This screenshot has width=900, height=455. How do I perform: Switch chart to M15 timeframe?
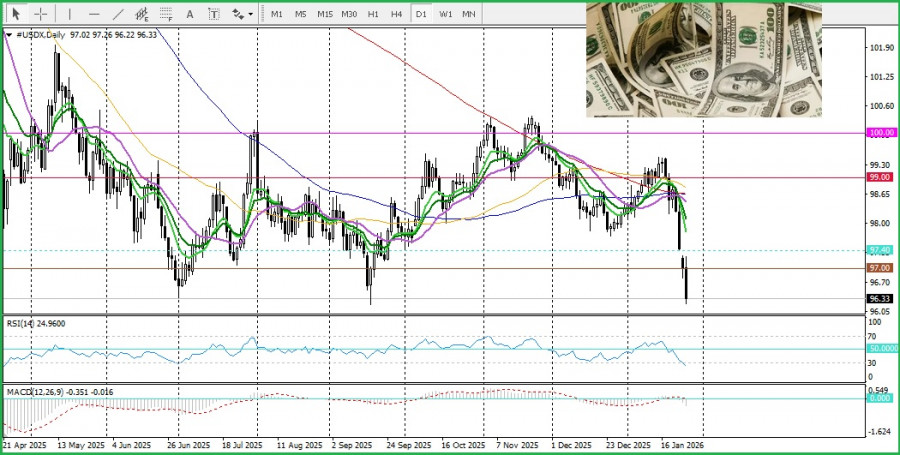pos(325,14)
